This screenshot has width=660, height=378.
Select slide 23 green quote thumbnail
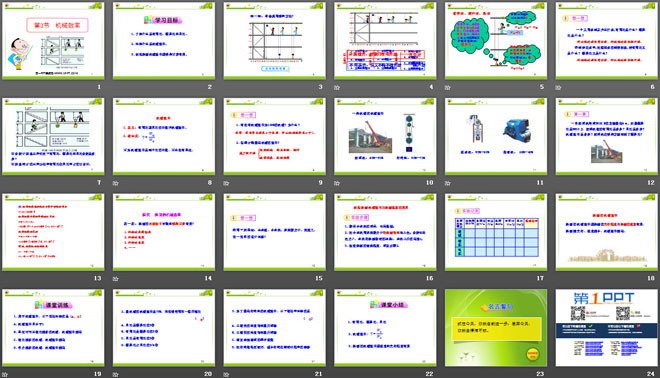coord(496,327)
